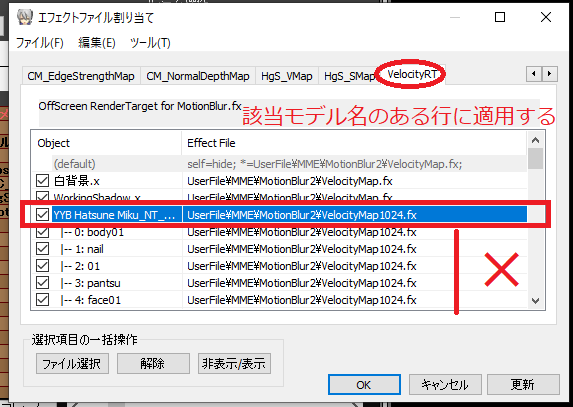
Task: Click the list scrollbar thumb
Action: tap(536, 158)
